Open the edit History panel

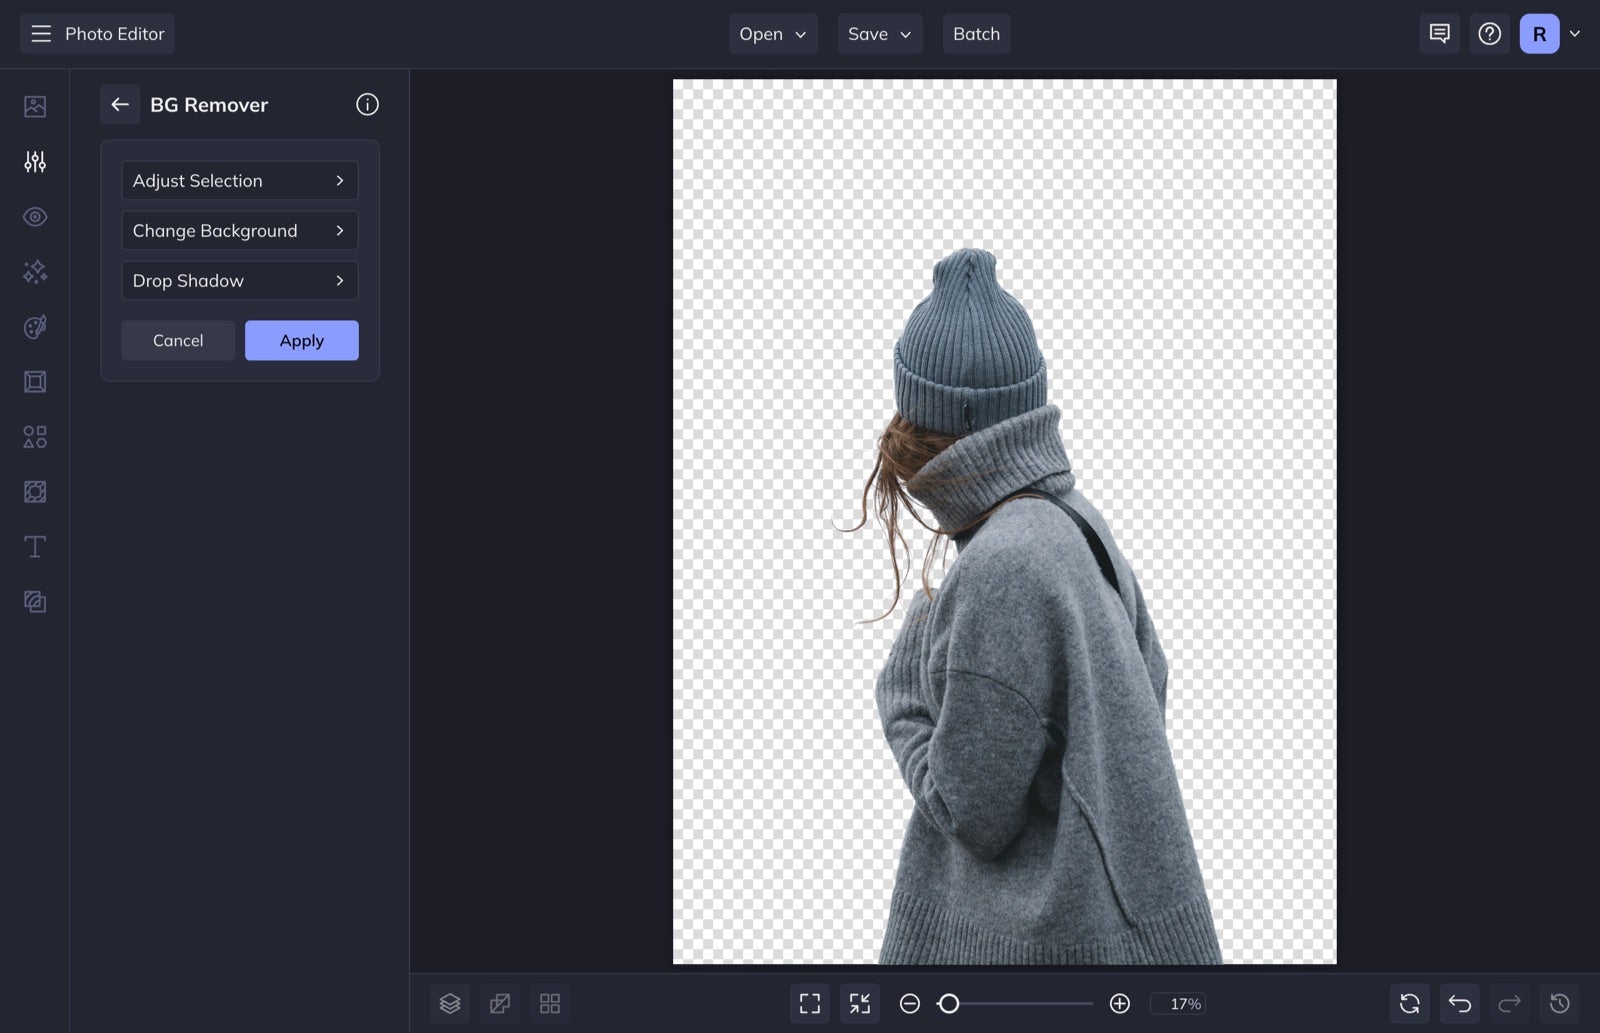(x=1559, y=1003)
